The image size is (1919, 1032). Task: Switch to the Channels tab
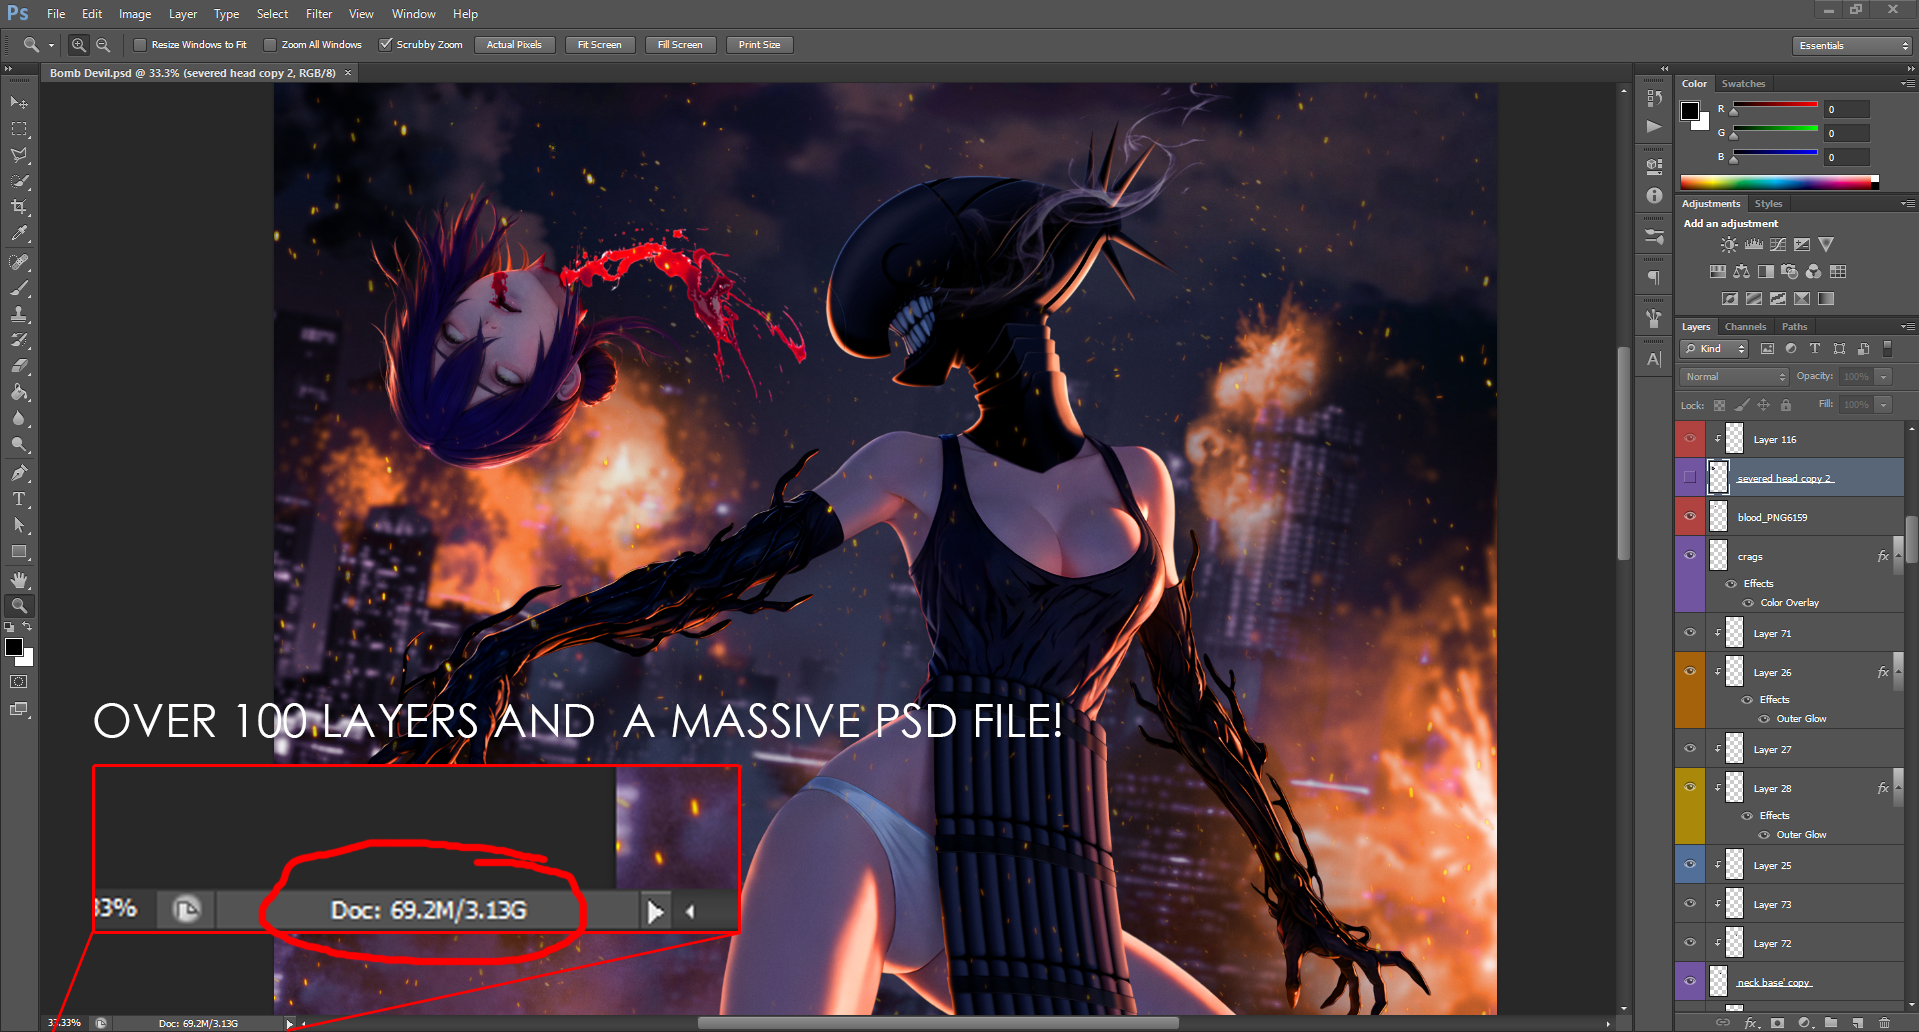pyautogui.click(x=1745, y=327)
